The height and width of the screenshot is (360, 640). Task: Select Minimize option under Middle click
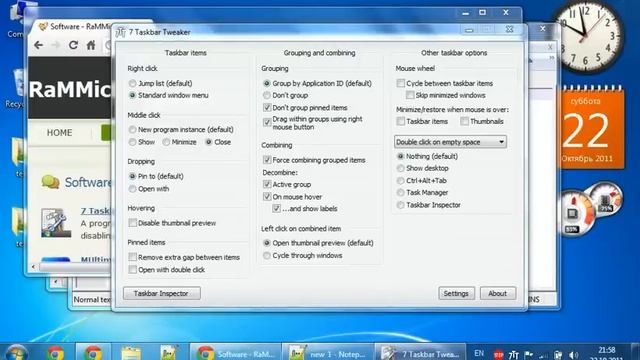click(x=166, y=142)
